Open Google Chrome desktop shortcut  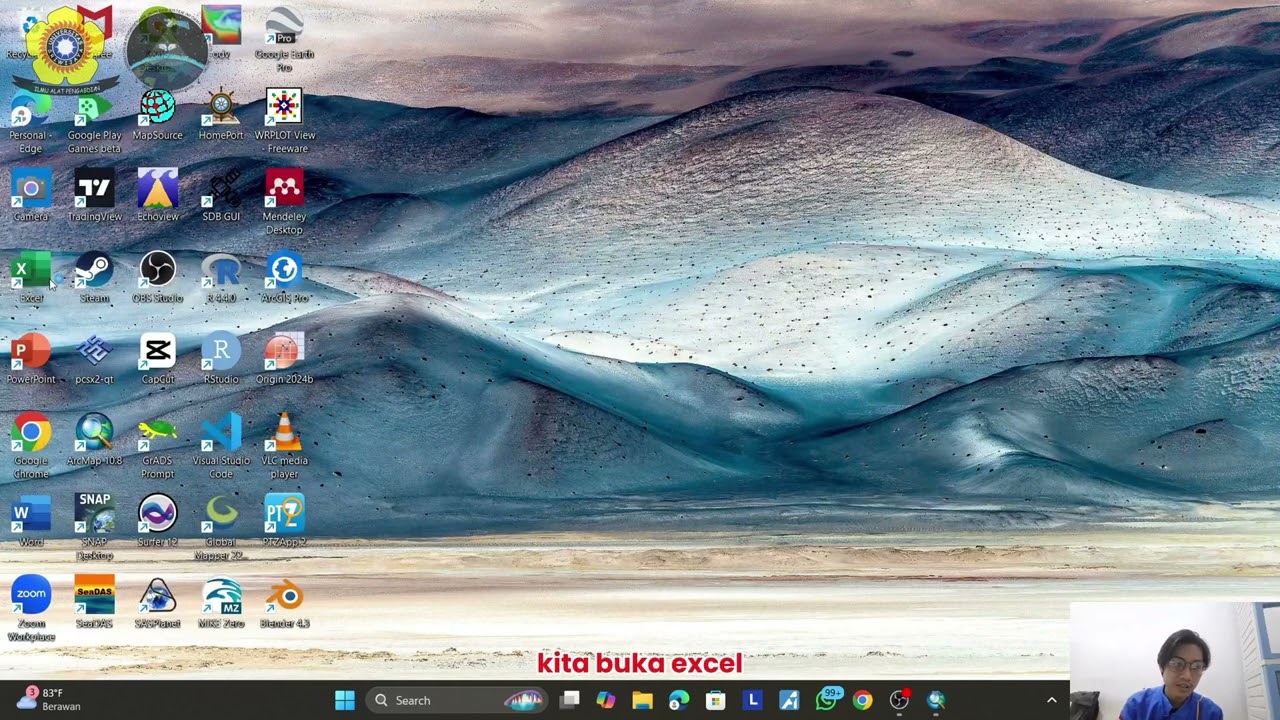click(31, 447)
